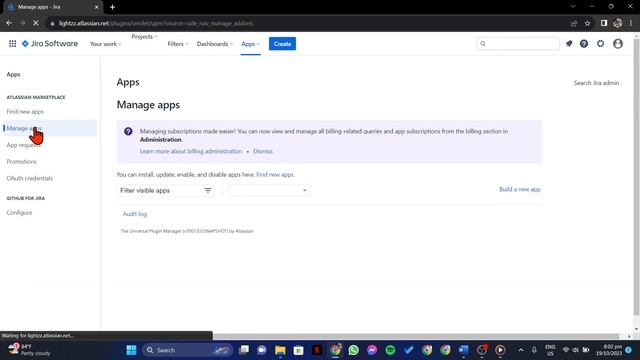Open the notifications icon in Jira header
The height and width of the screenshot is (360, 640).
click(x=569, y=44)
